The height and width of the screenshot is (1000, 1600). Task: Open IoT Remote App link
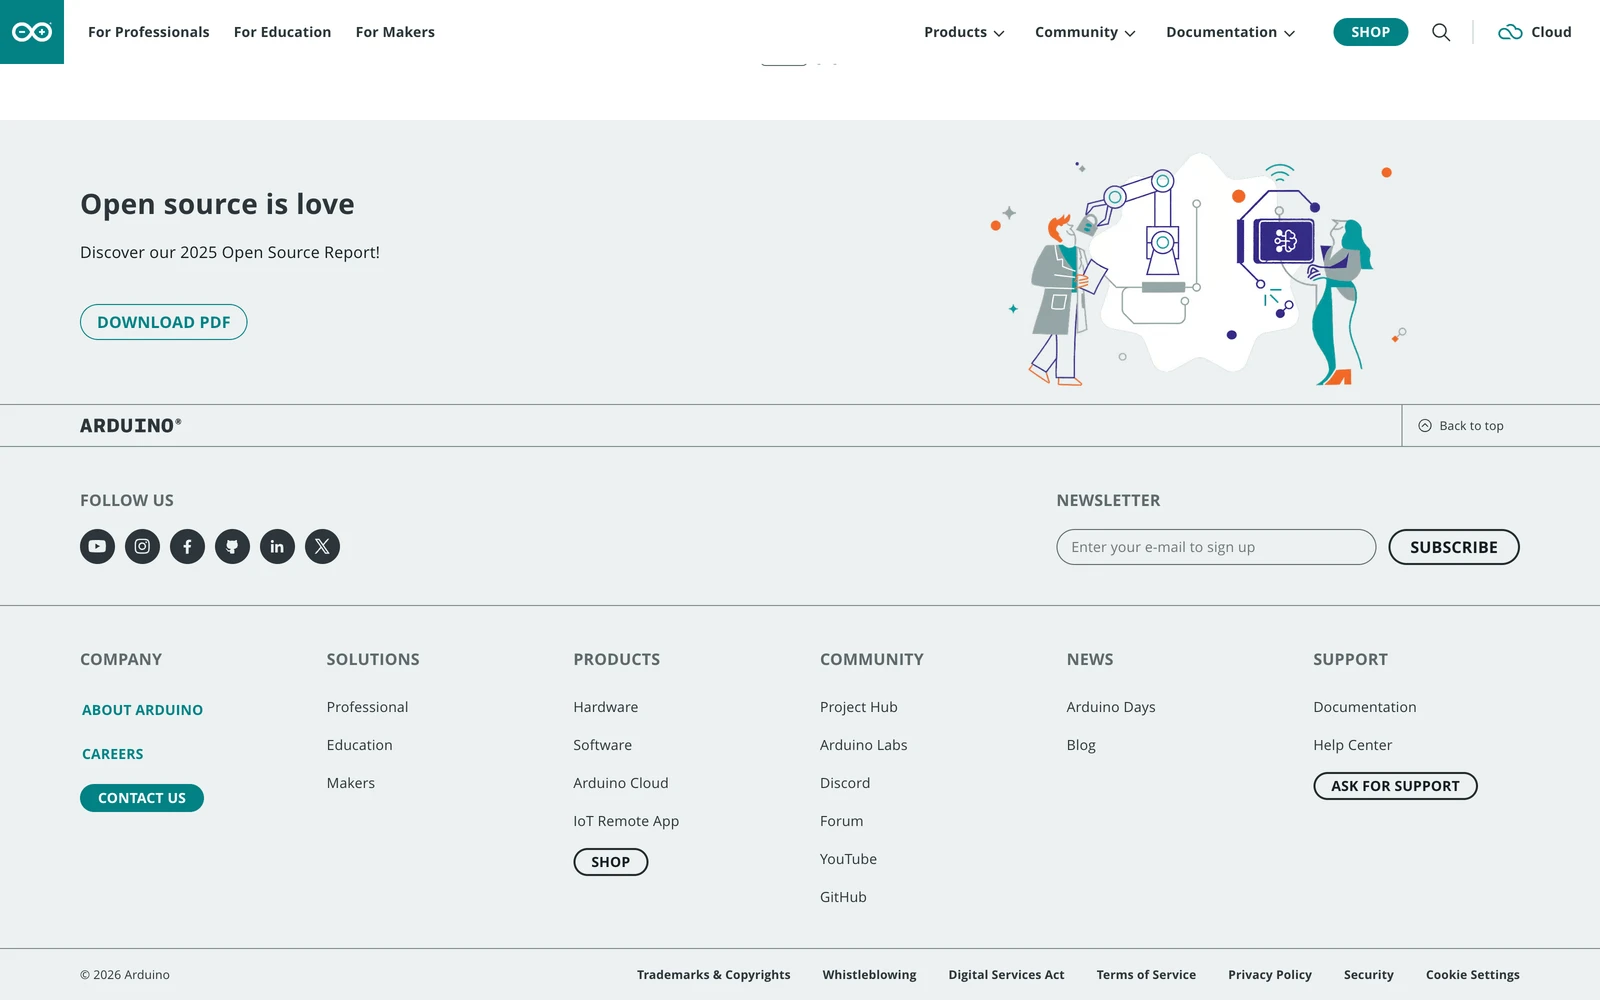626,821
